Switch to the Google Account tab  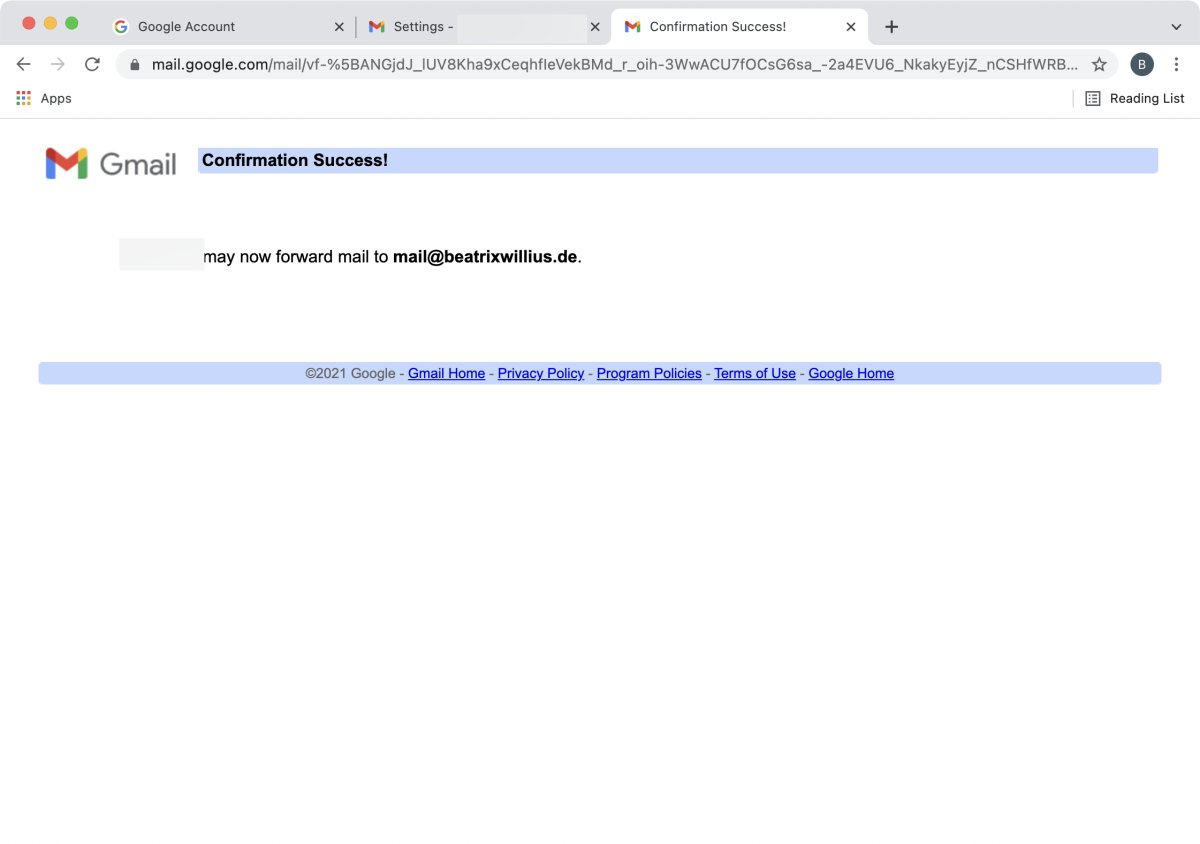186,27
